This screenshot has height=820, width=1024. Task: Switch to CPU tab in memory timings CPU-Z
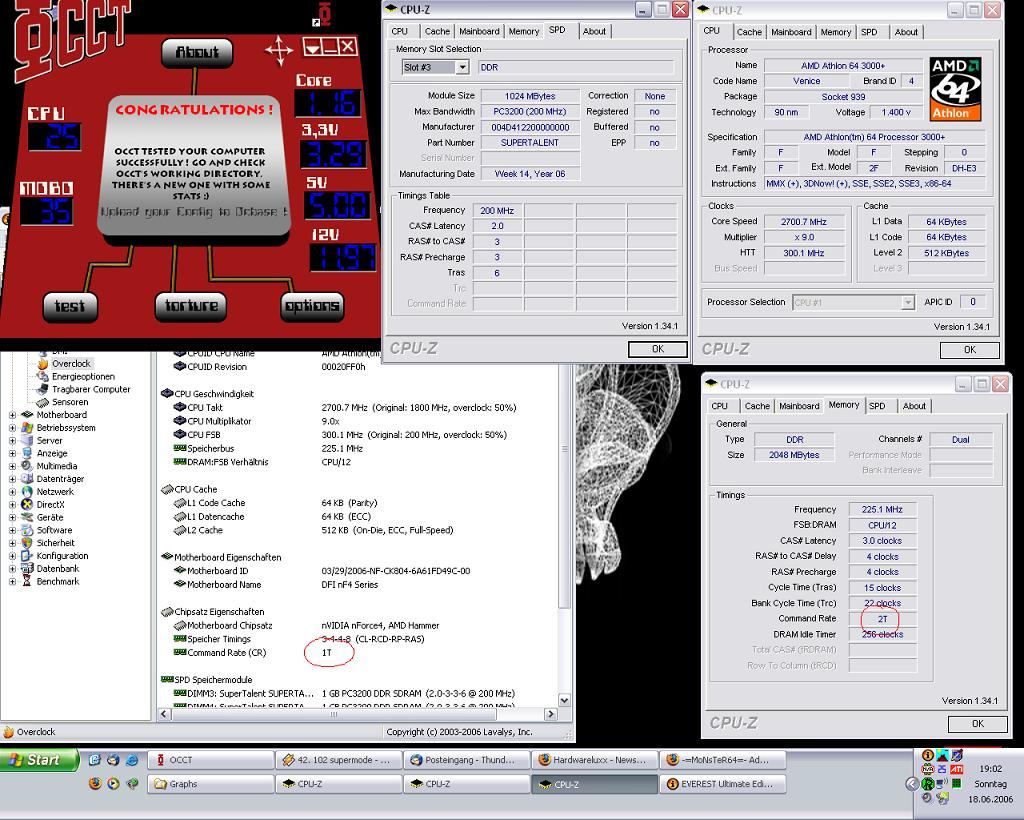(x=719, y=406)
